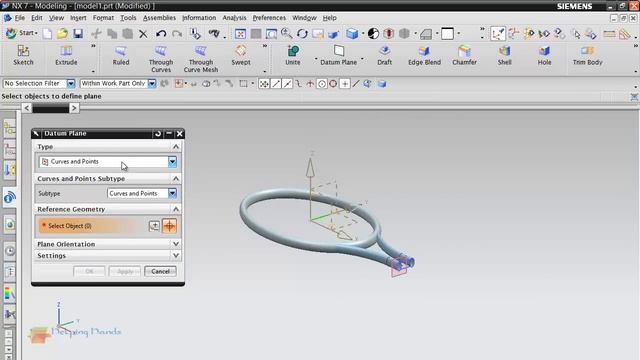Click the Apply button in dialog
640x360 pixels.
[x=125, y=271]
